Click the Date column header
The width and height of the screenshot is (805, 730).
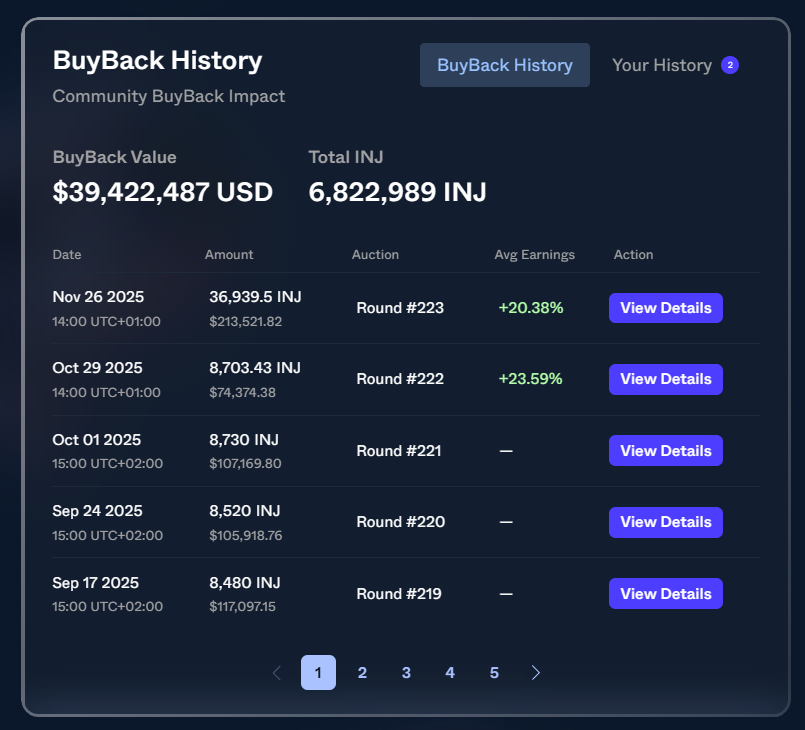tap(66, 254)
